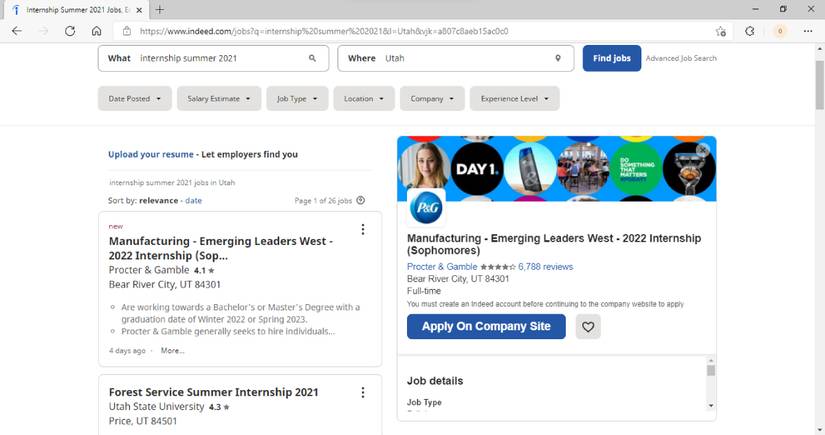Click More... on Manufacturing job card
The width and height of the screenshot is (825, 435).
(x=173, y=350)
